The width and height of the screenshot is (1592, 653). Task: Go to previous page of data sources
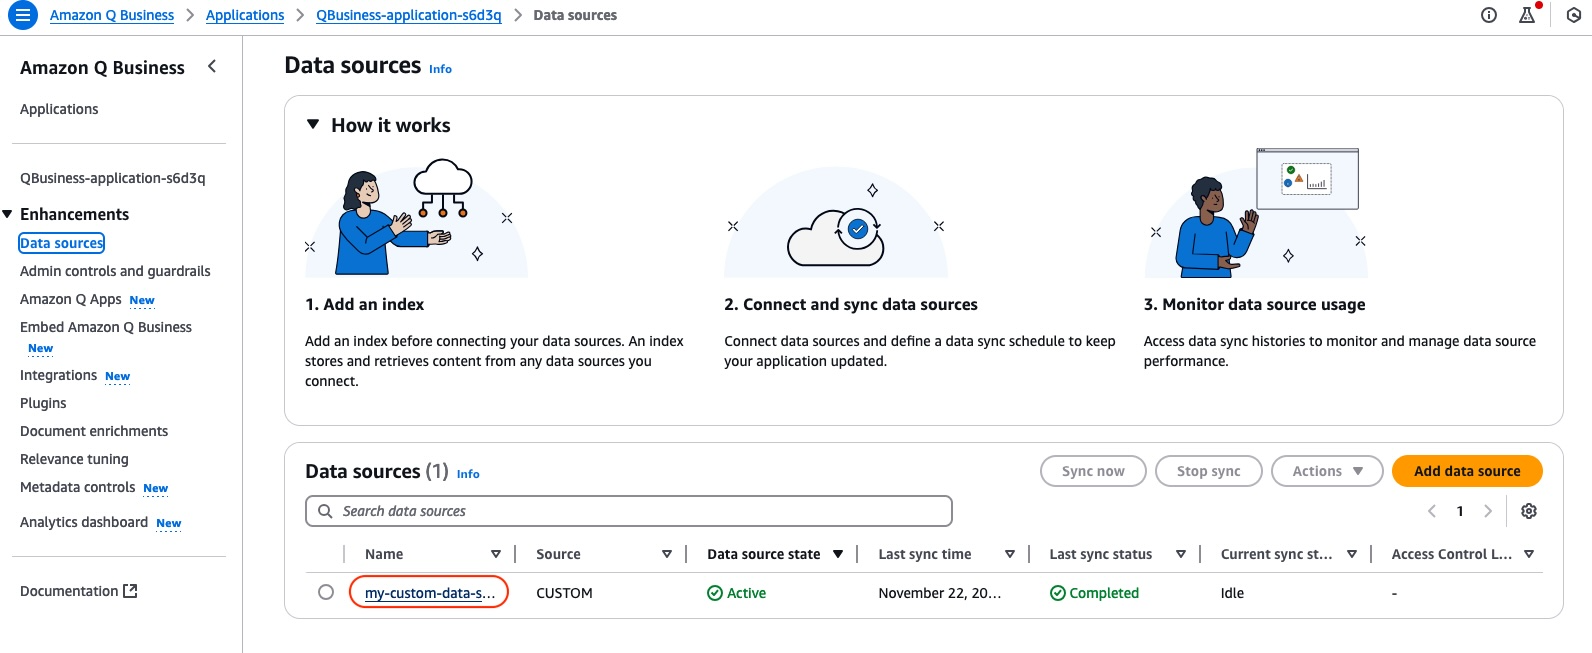(x=1432, y=511)
